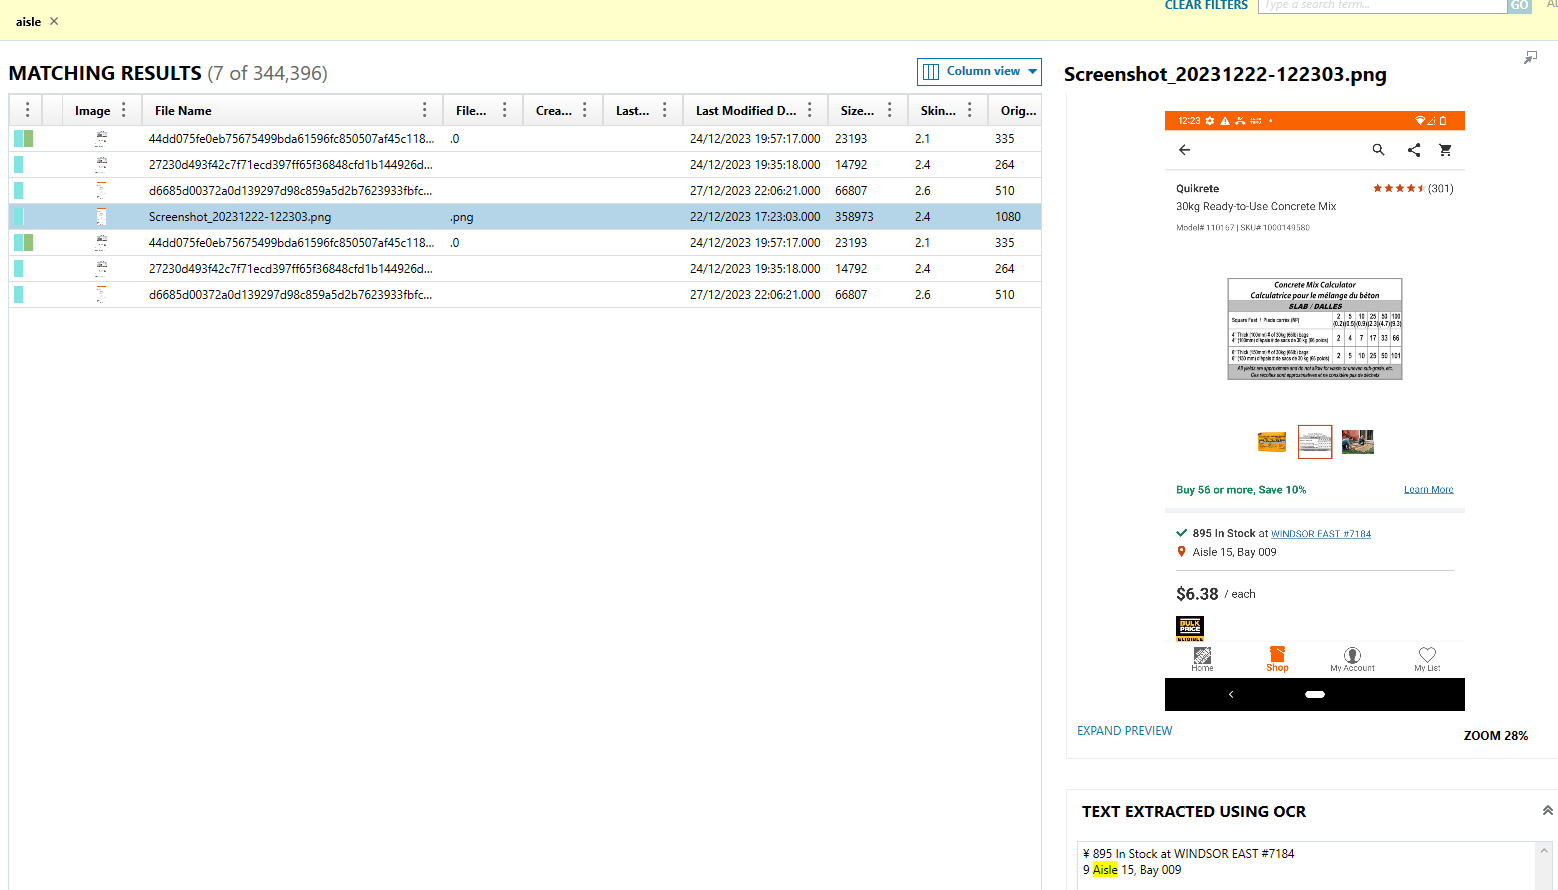Sort by the File Name column header
Viewport: 1558px width, 890px height.
point(183,111)
